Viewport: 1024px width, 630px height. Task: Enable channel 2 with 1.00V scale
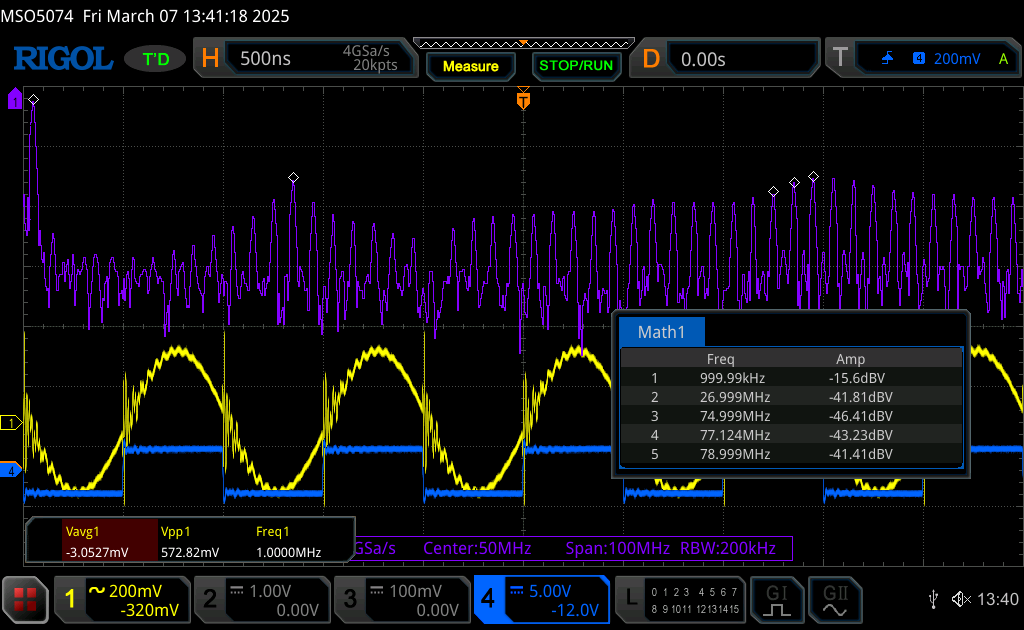pyautogui.click(x=260, y=599)
